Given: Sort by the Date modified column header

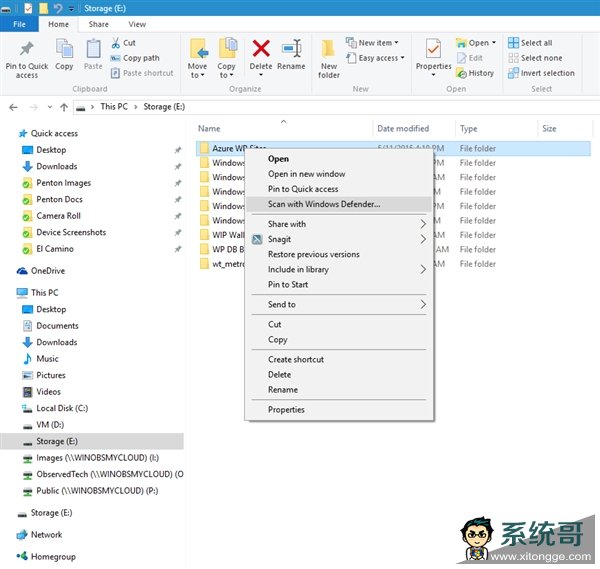Looking at the screenshot, I should pos(403,129).
